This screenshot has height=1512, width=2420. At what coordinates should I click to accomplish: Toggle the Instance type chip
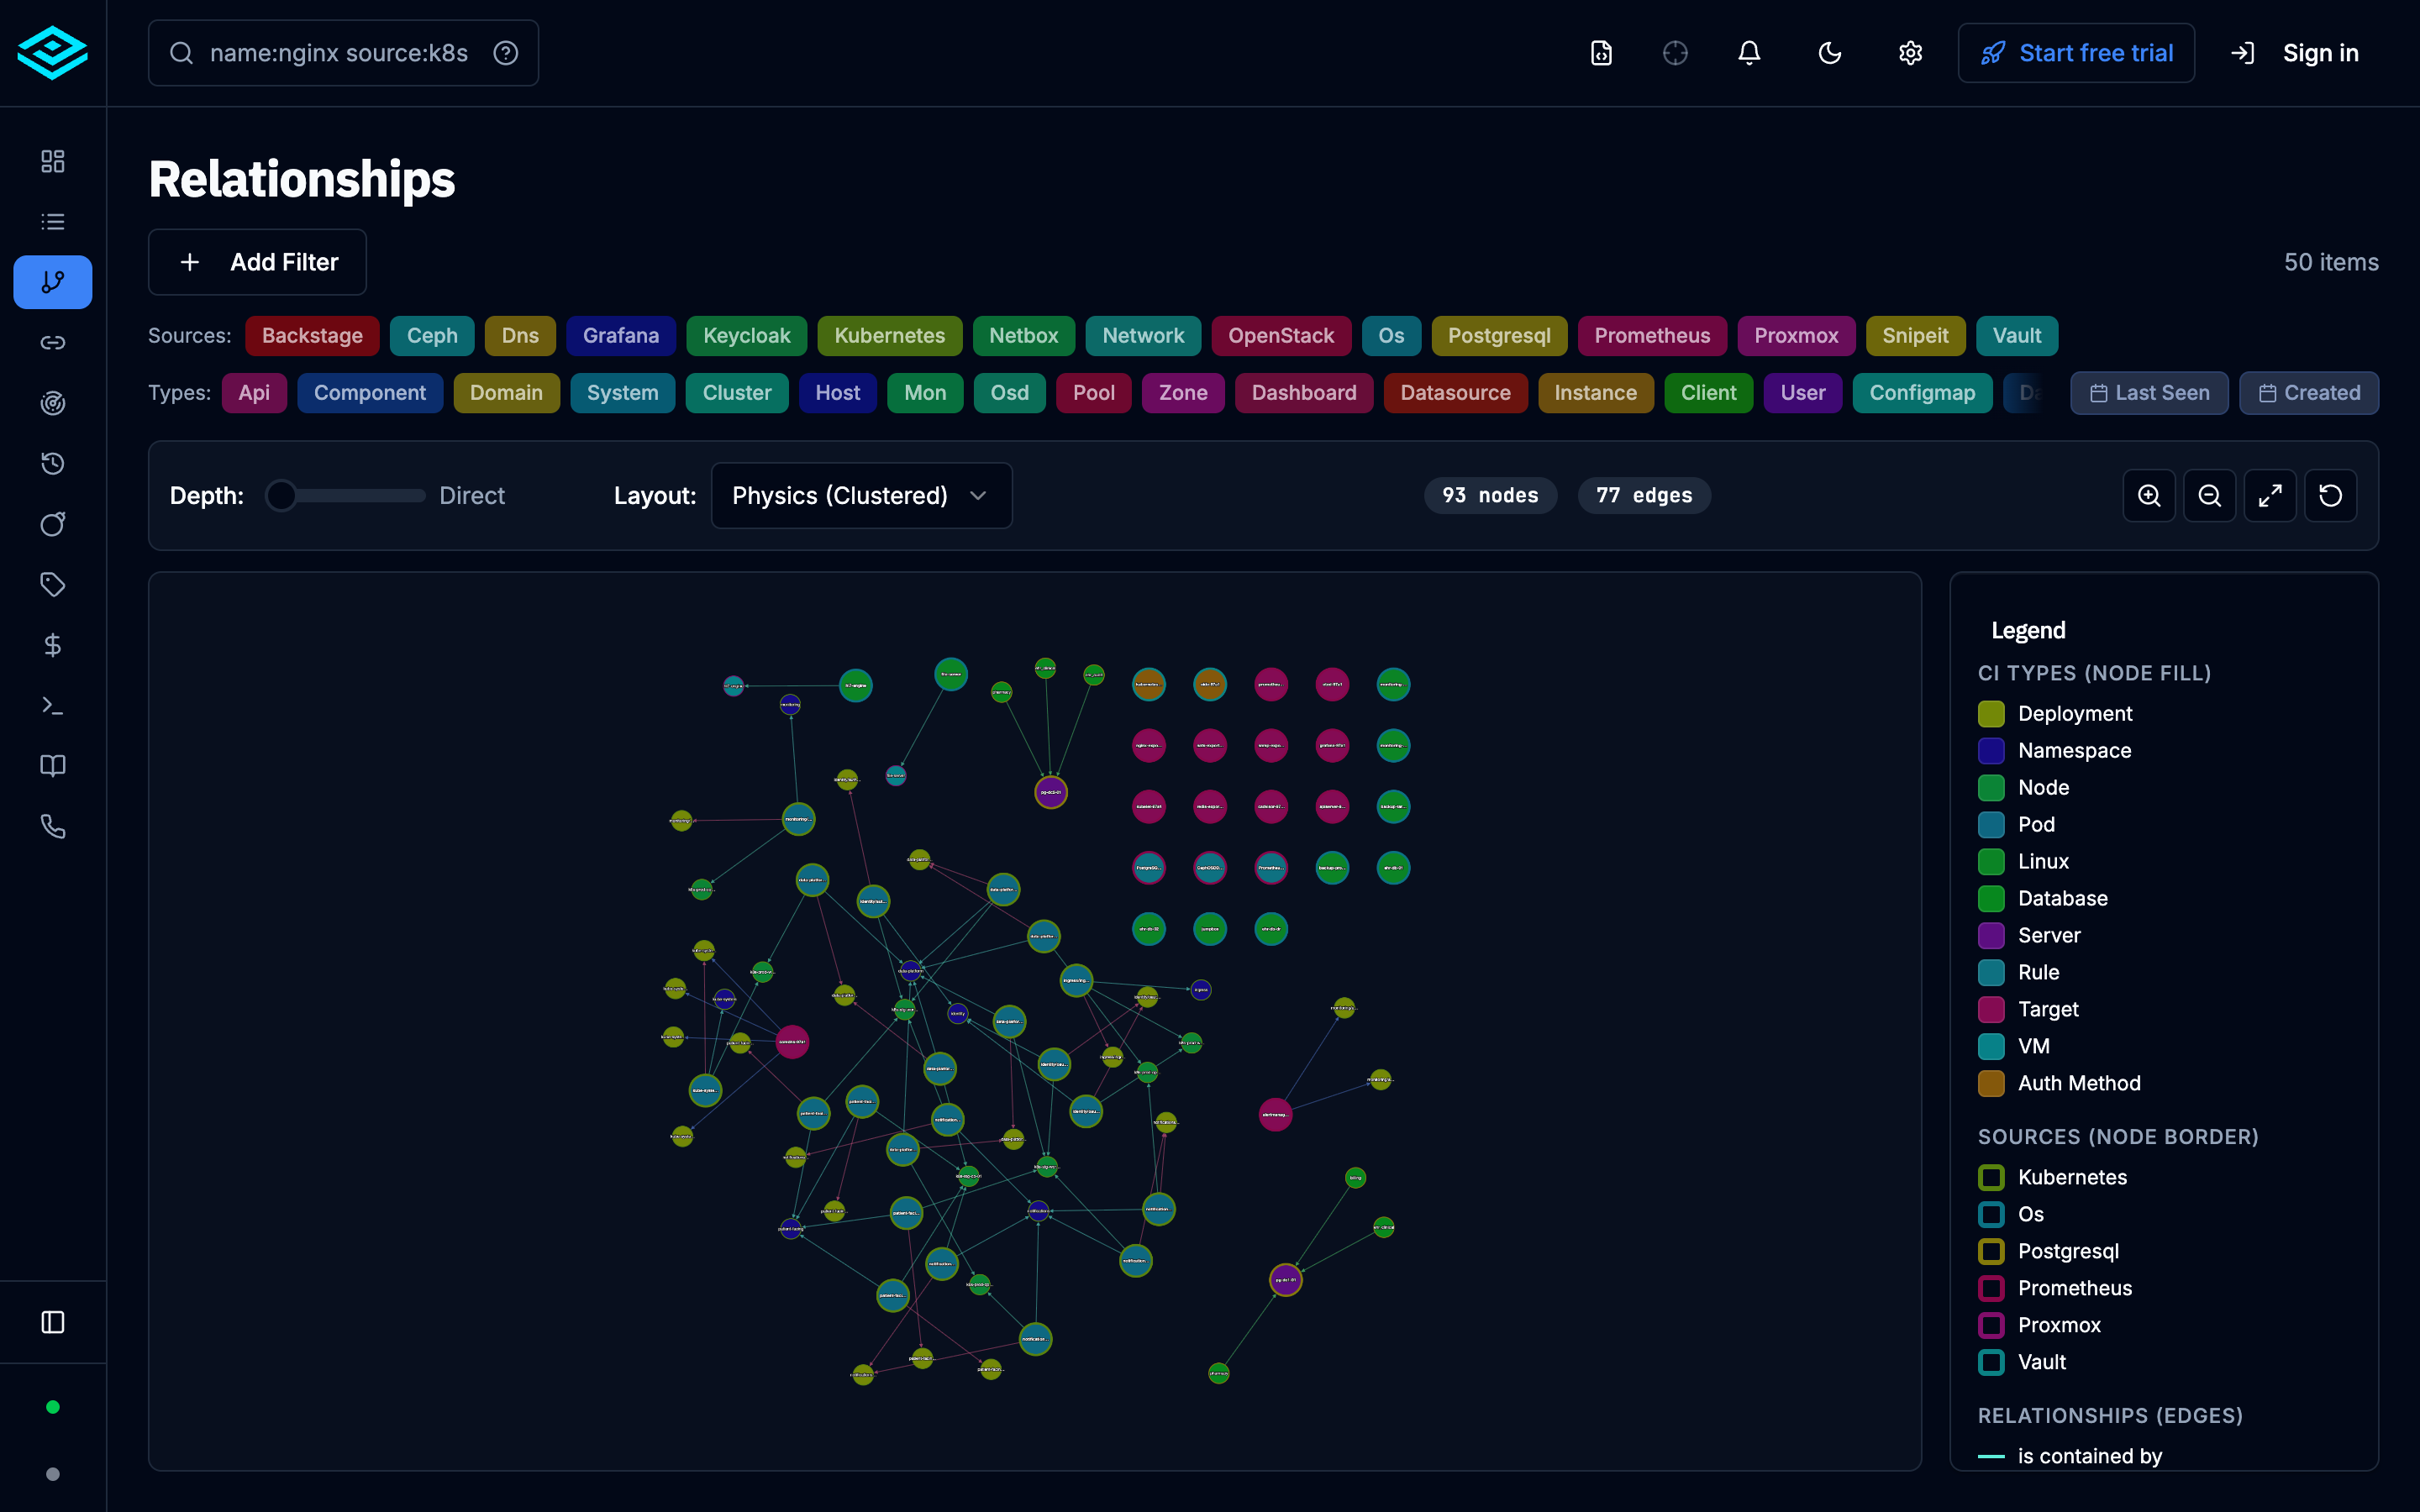click(1595, 393)
